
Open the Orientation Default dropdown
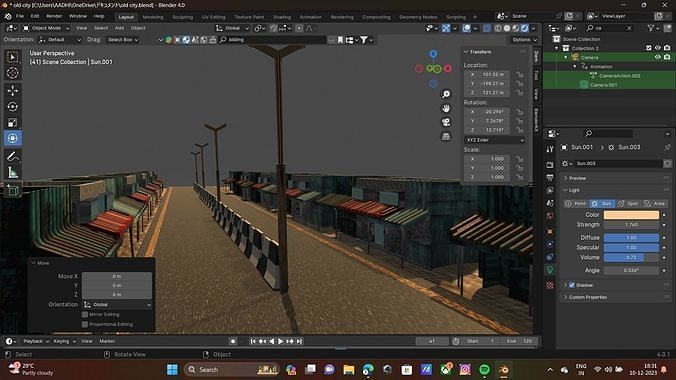pos(59,40)
